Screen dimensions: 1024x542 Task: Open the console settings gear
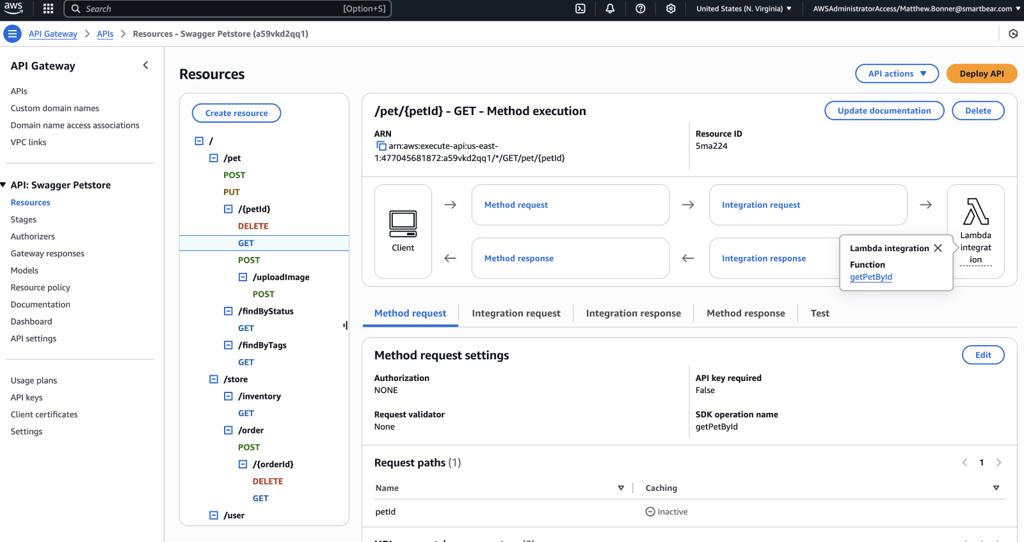[x=671, y=8]
